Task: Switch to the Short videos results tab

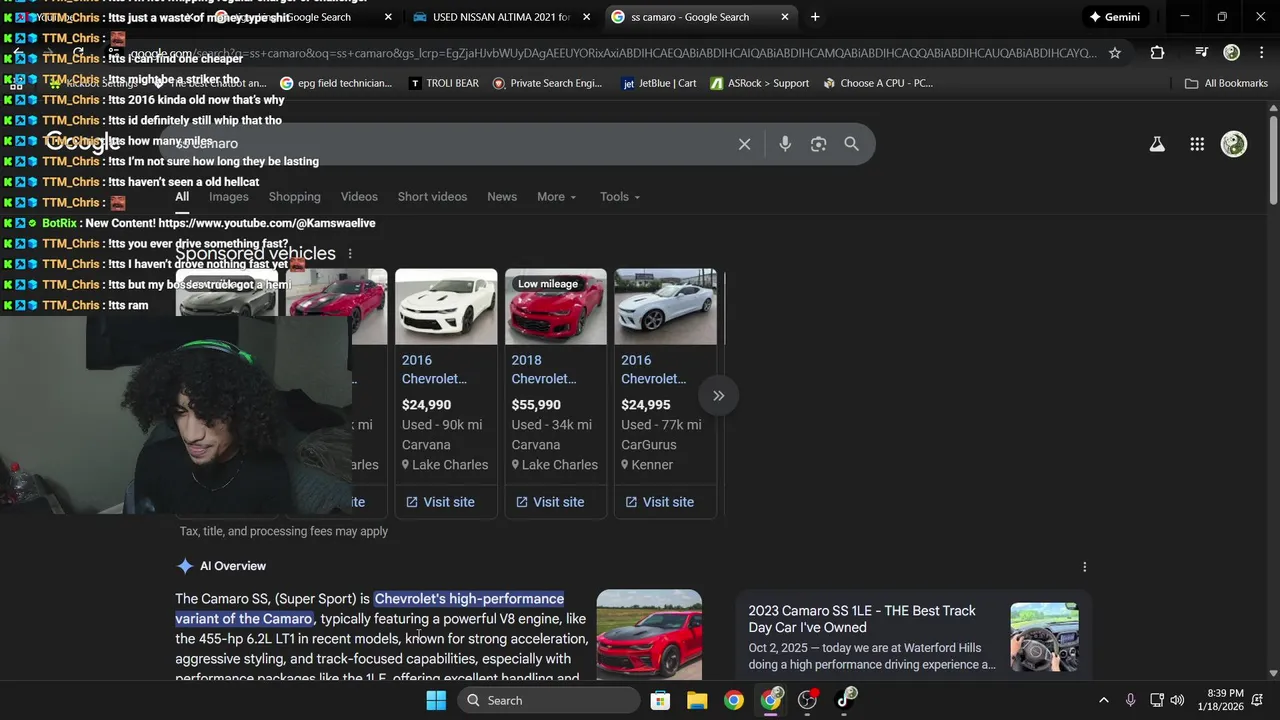Action: [x=432, y=197]
